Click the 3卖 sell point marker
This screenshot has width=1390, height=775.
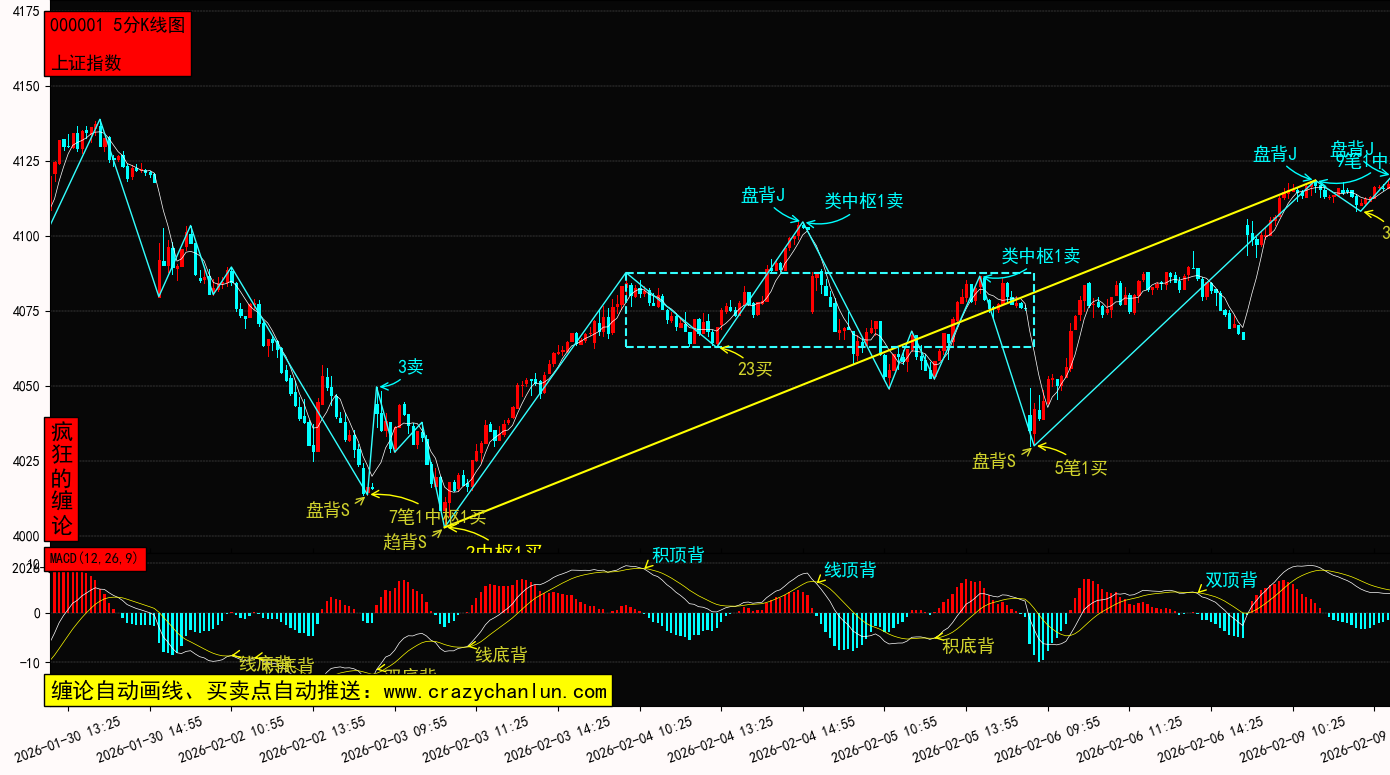[x=410, y=367]
